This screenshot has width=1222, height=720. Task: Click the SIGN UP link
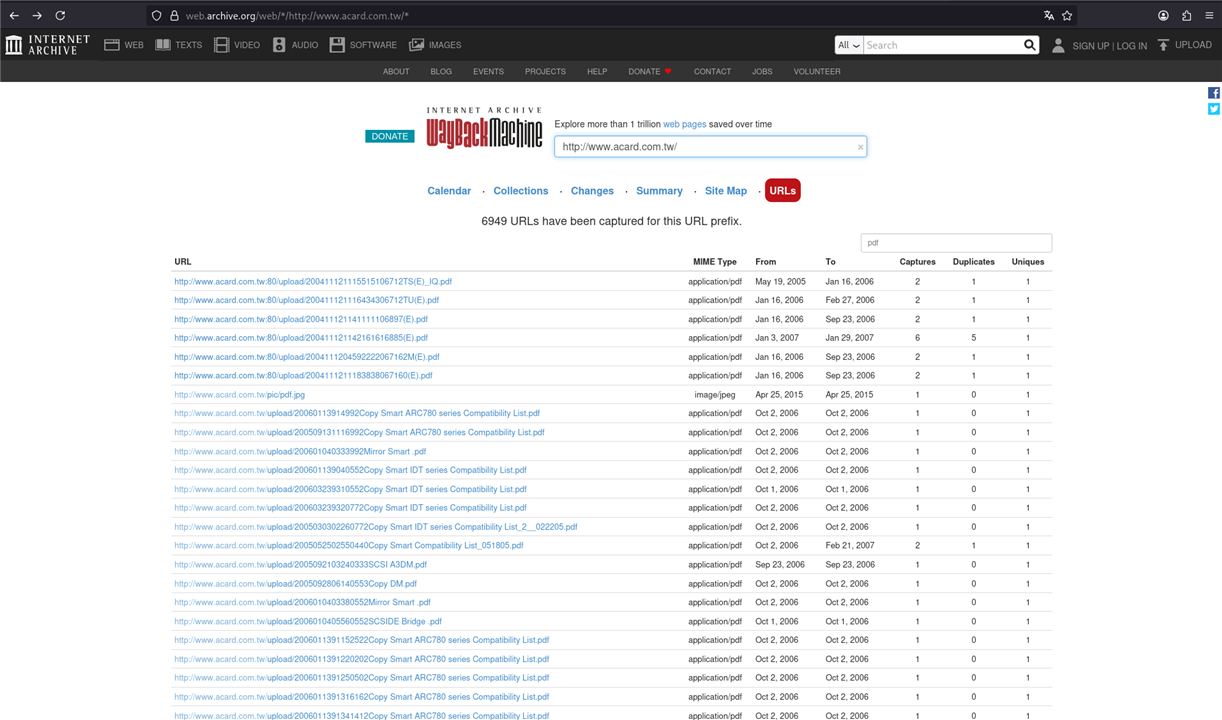pos(1091,46)
